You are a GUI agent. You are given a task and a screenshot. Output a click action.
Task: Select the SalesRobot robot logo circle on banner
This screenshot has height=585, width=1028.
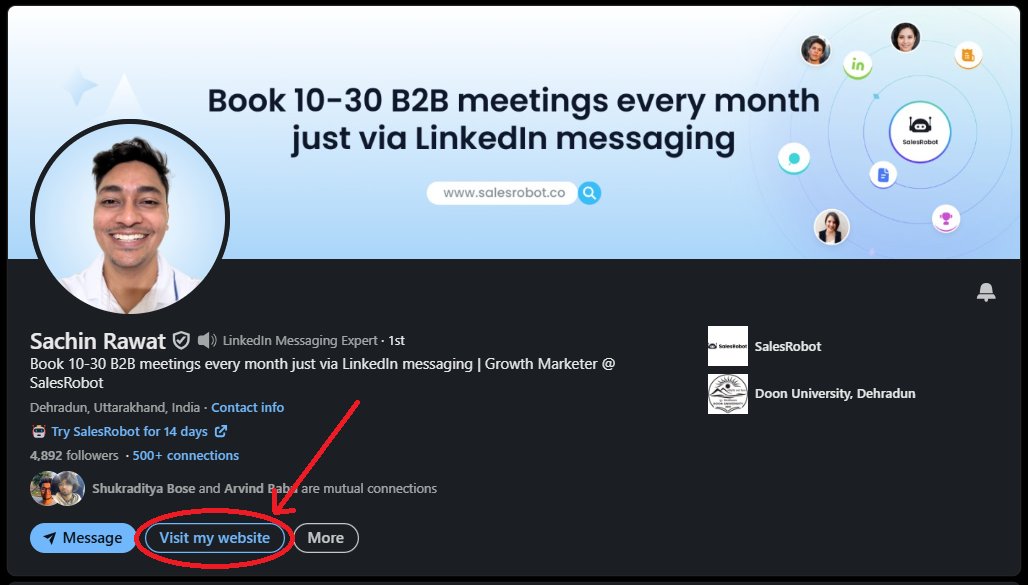point(921,132)
